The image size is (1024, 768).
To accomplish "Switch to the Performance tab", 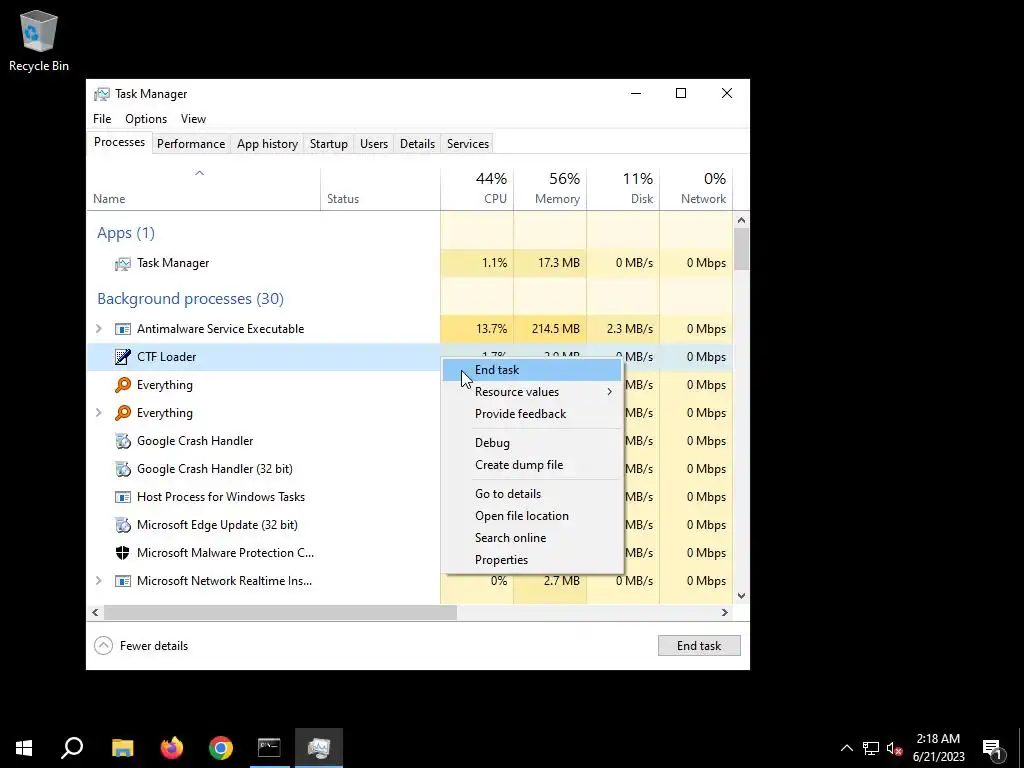I will pyautogui.click(x=191, y=144).
